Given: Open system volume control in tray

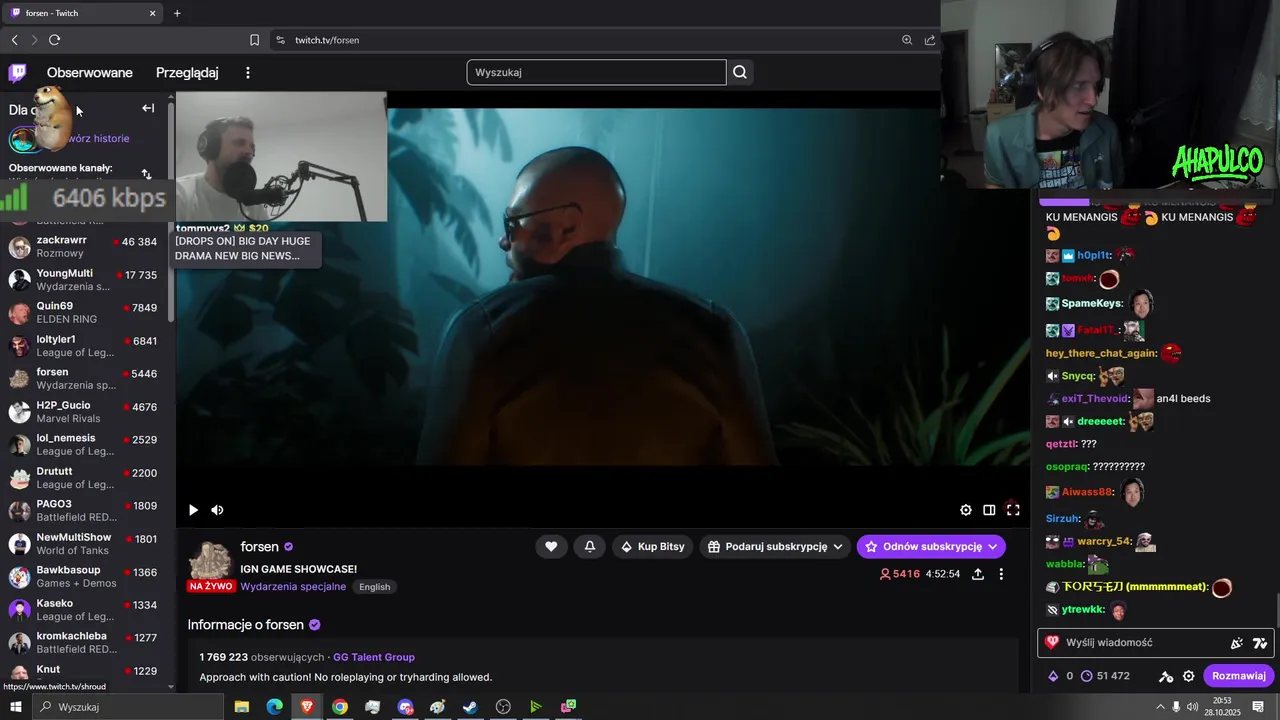Looking at the screenshot, I should pyautogui.click(x=1192, y=707).
